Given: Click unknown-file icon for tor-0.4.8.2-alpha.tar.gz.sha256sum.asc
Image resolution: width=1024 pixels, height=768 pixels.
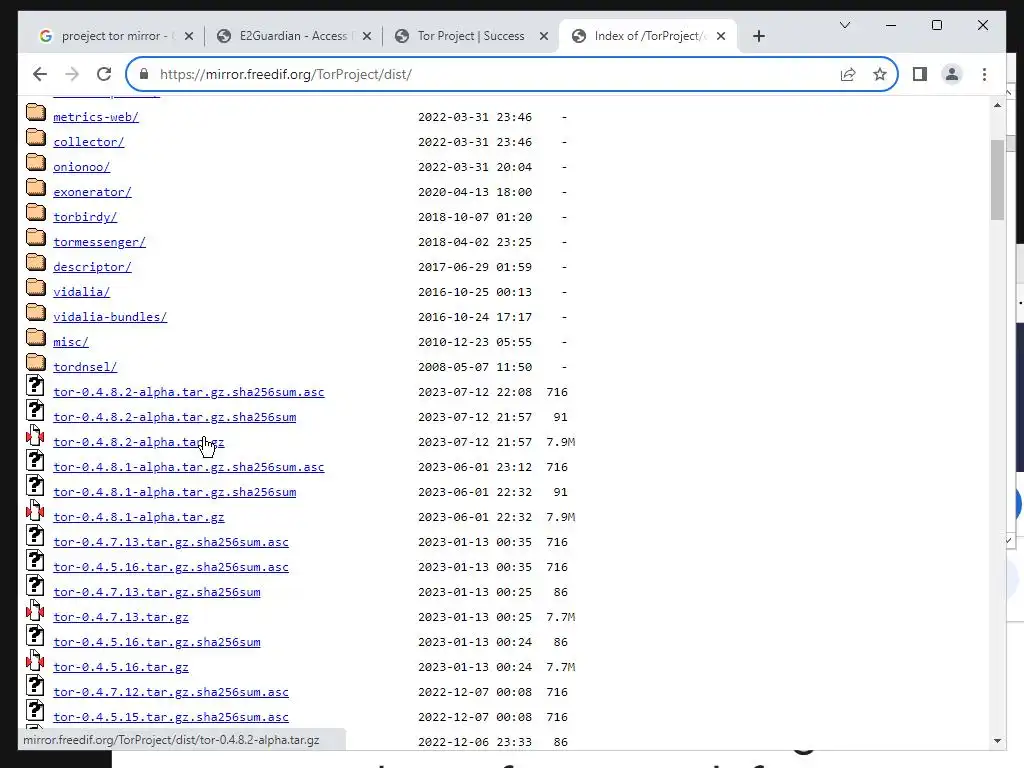Looking at the screenshot, I should click(x=35, y=385).
